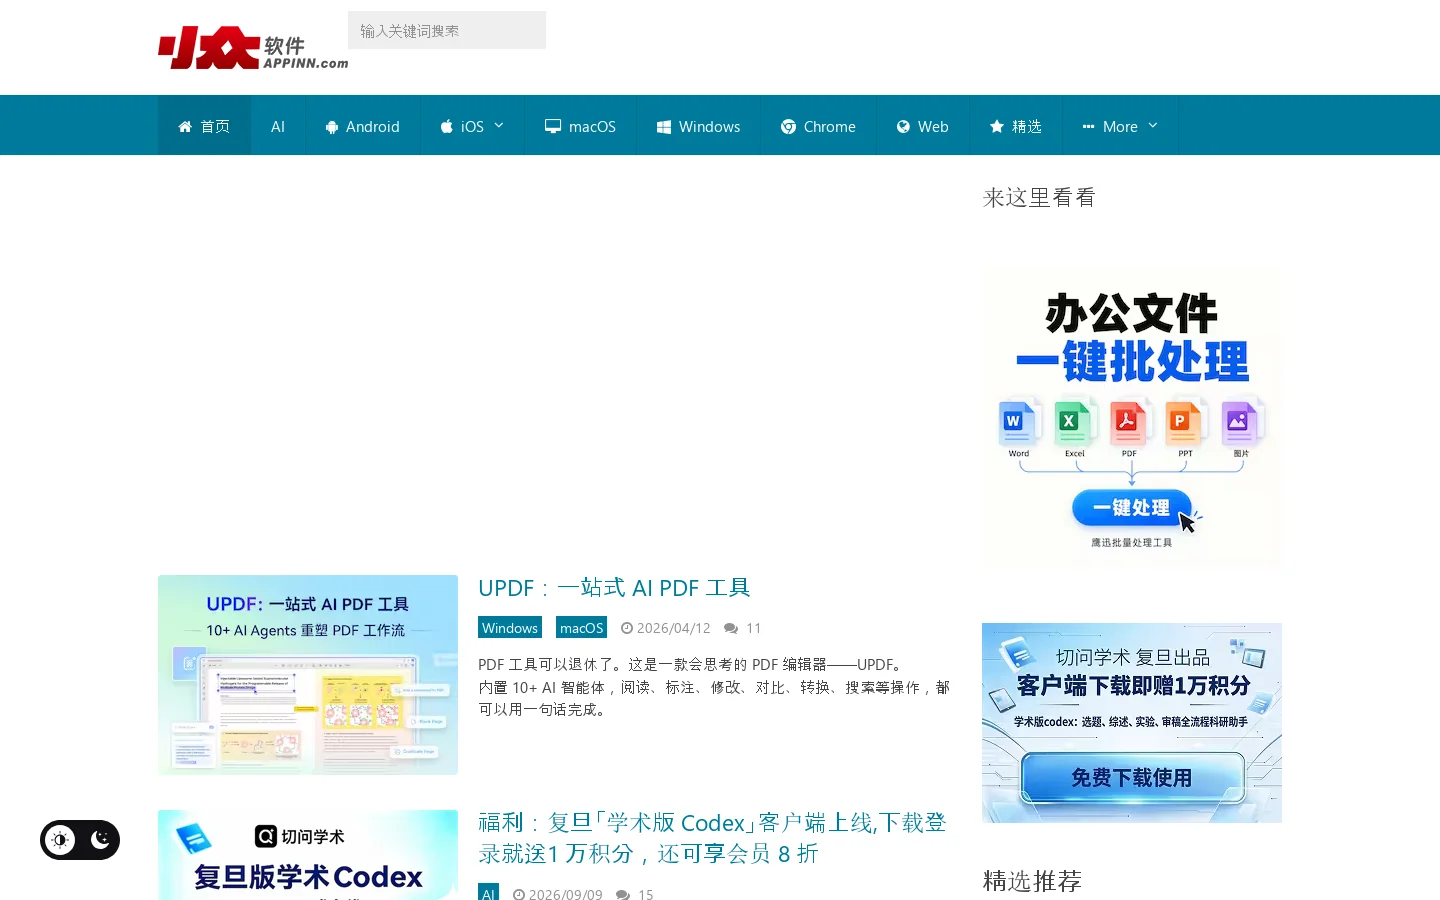This screenshot has height=900, width=1440.
Task: Click the home icon in navigation
Action: click(x=185, y=126)
